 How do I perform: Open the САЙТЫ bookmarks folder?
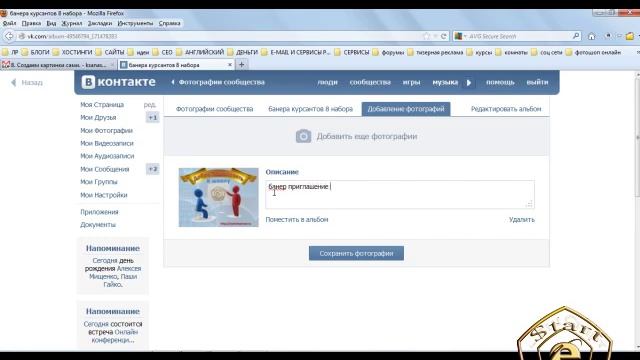[110, 52]
